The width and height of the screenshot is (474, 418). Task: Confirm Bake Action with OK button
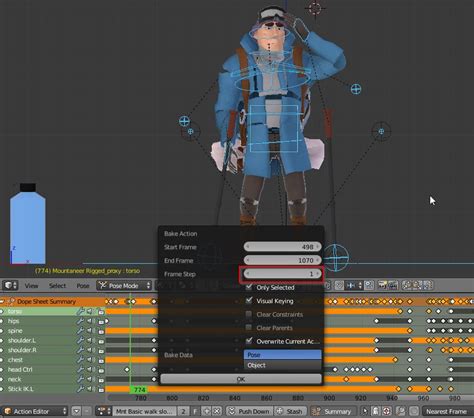point(241,379)
